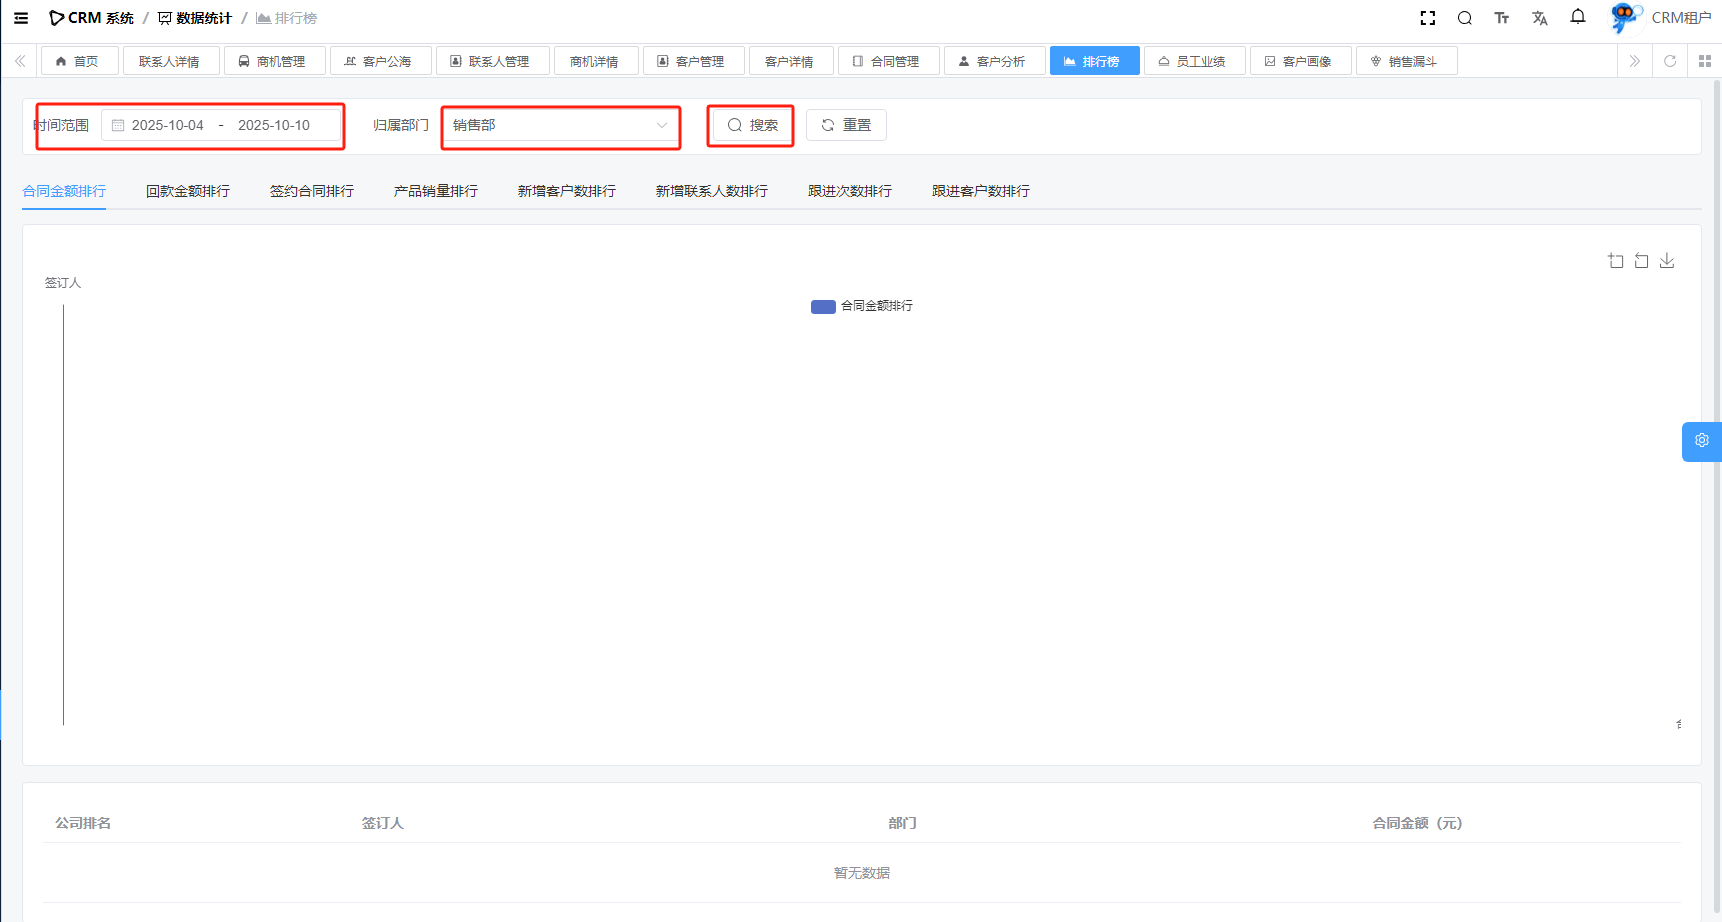Open the 销售漏斗 page tab

point(1405,61)
